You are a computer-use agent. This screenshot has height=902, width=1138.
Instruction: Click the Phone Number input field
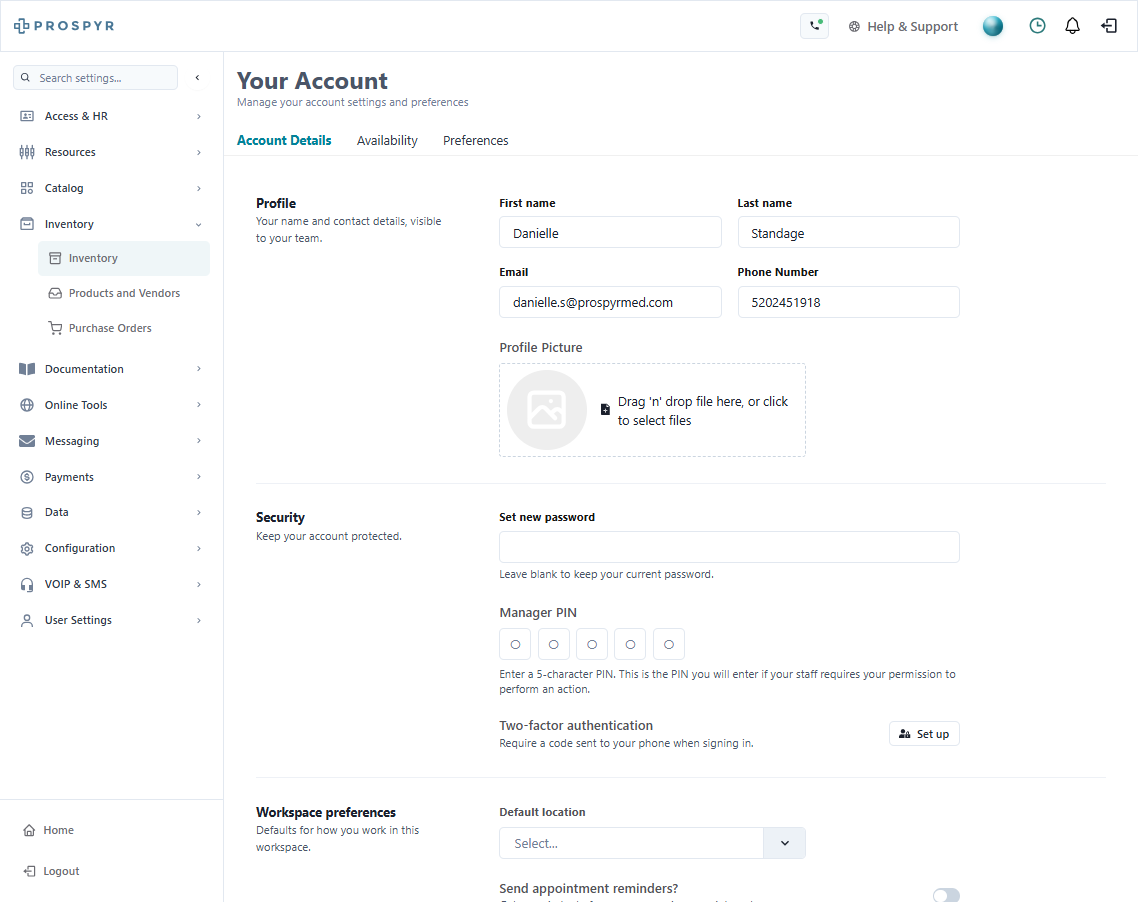coord(848,302)
